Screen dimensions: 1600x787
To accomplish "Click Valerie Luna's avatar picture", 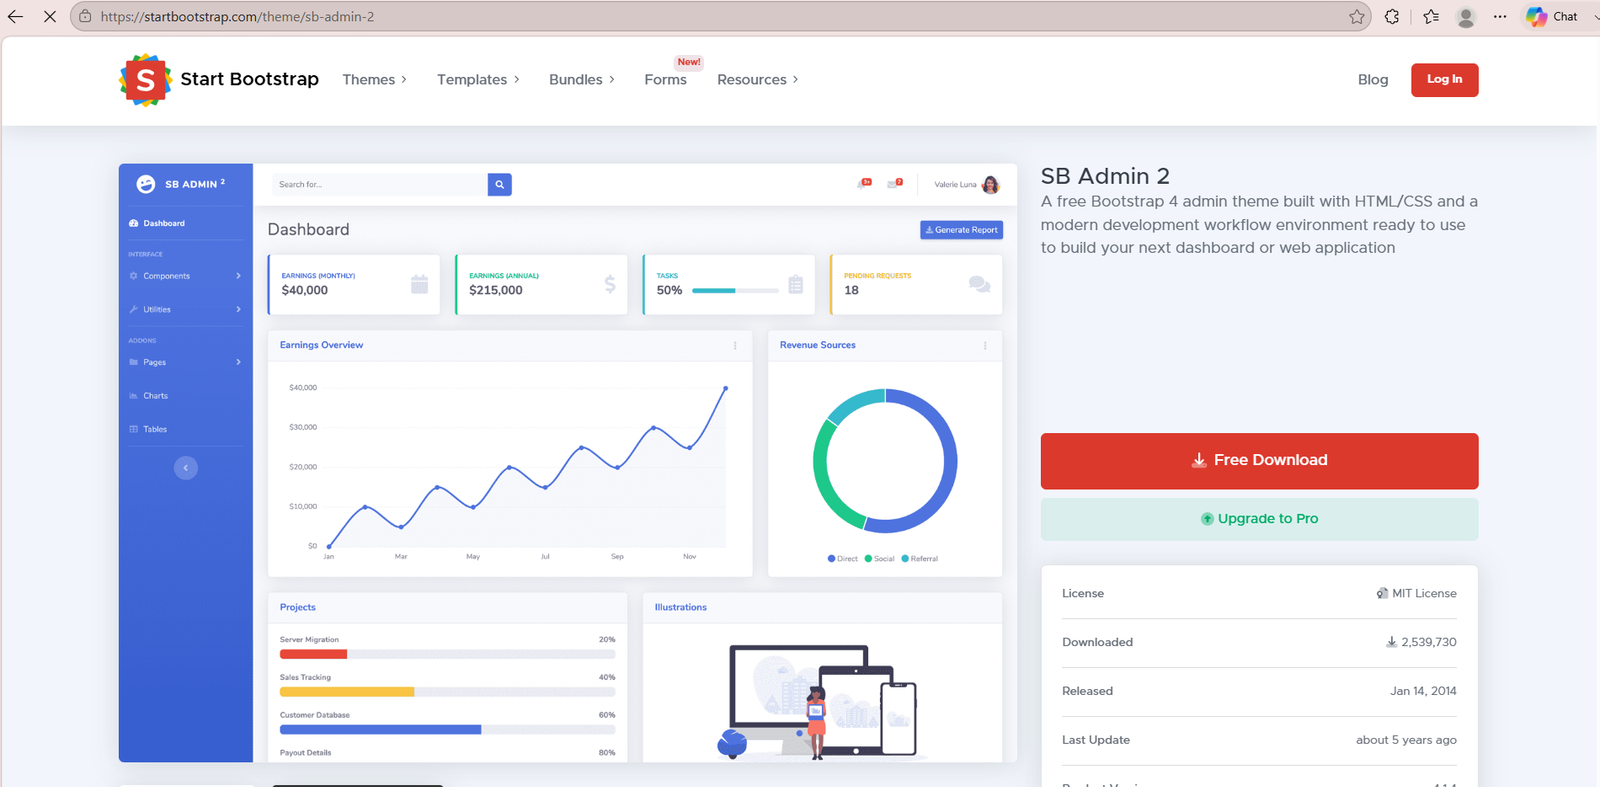I will [x=991, y=184].
